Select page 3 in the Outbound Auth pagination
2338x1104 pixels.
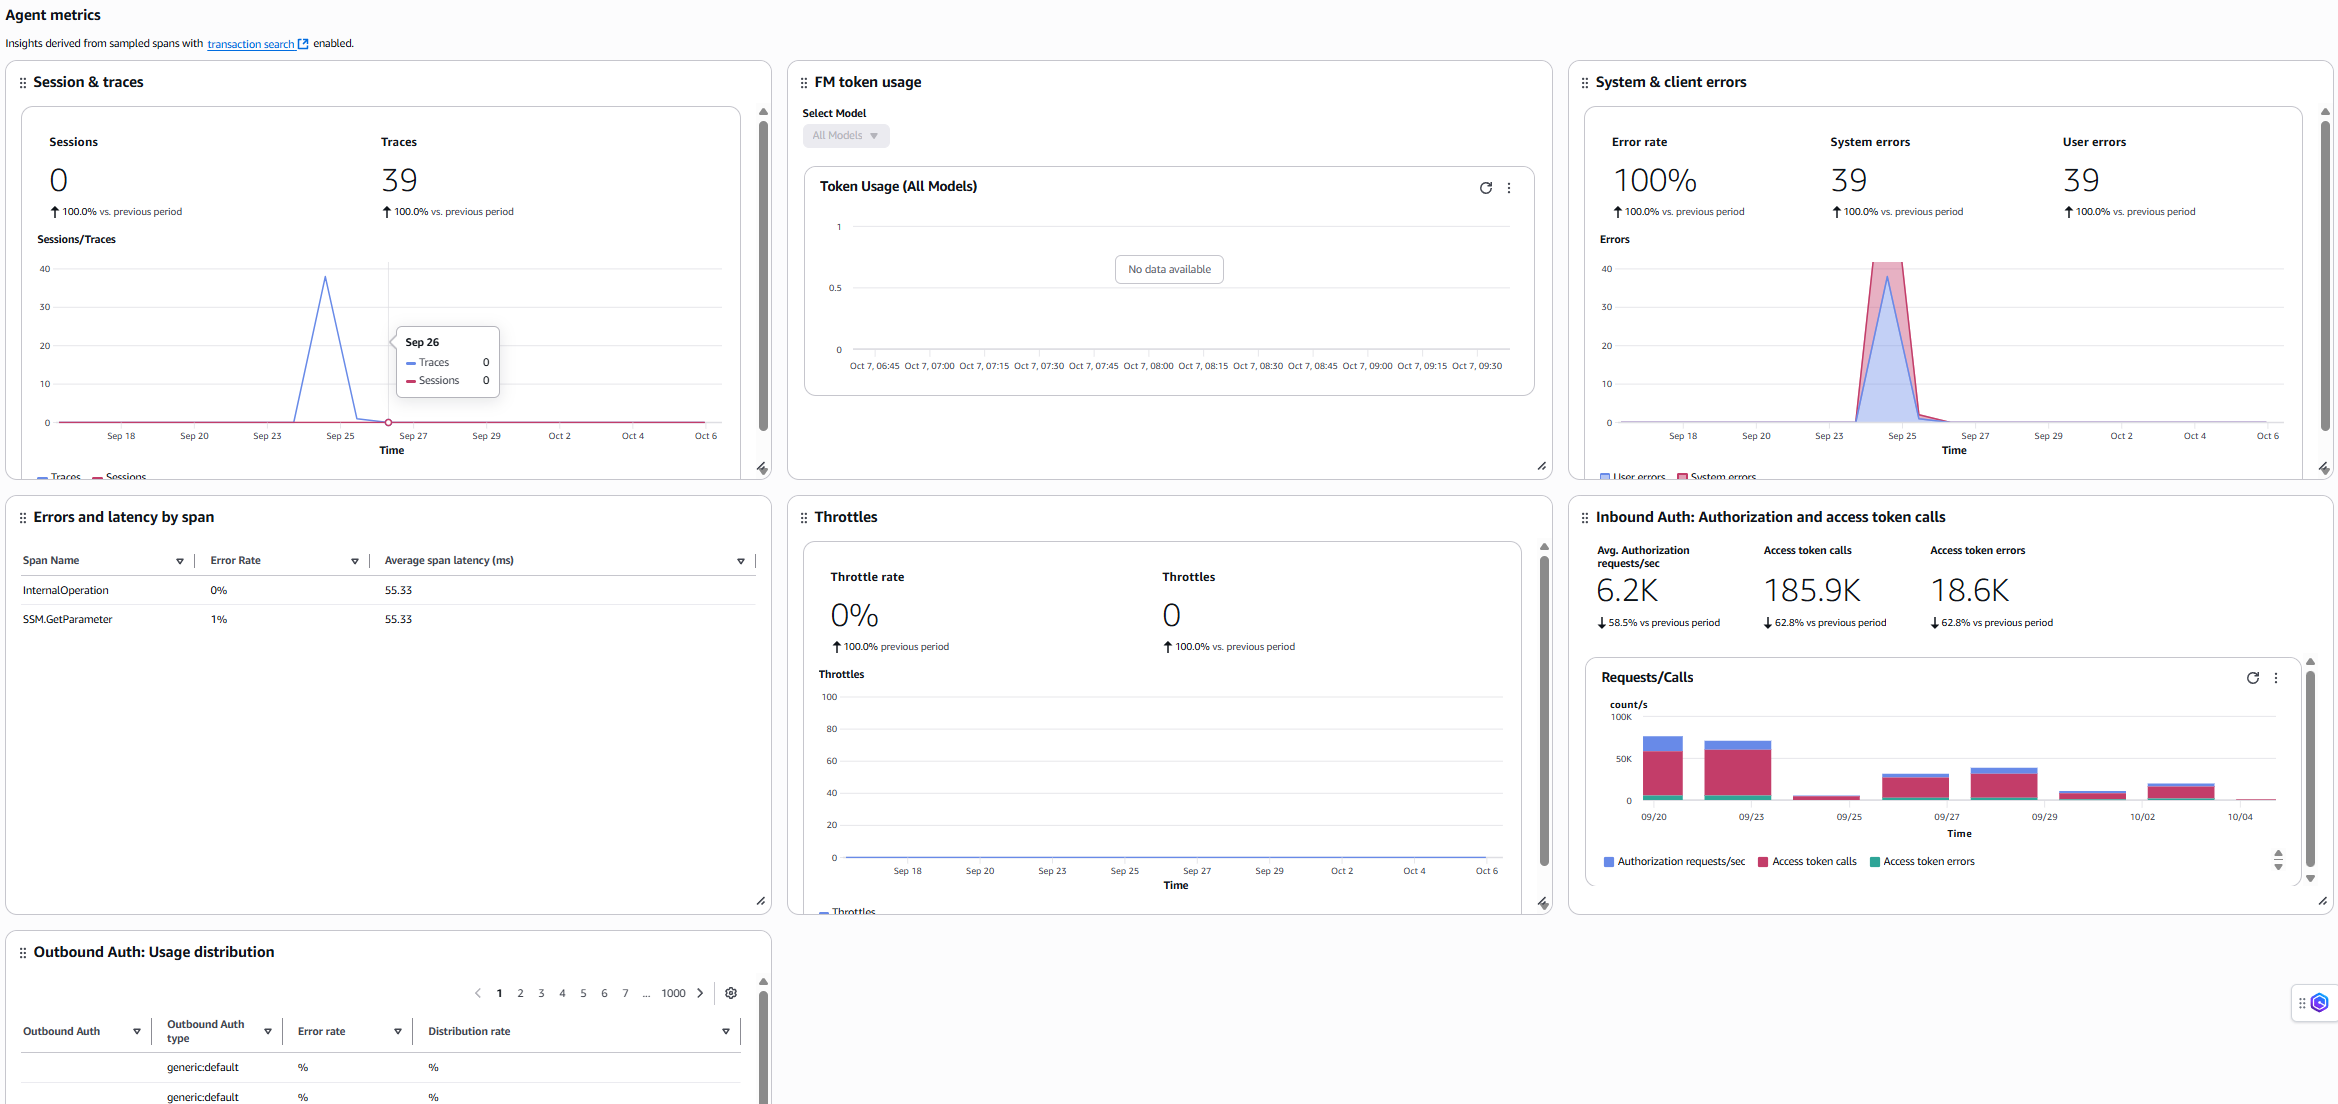541,993
